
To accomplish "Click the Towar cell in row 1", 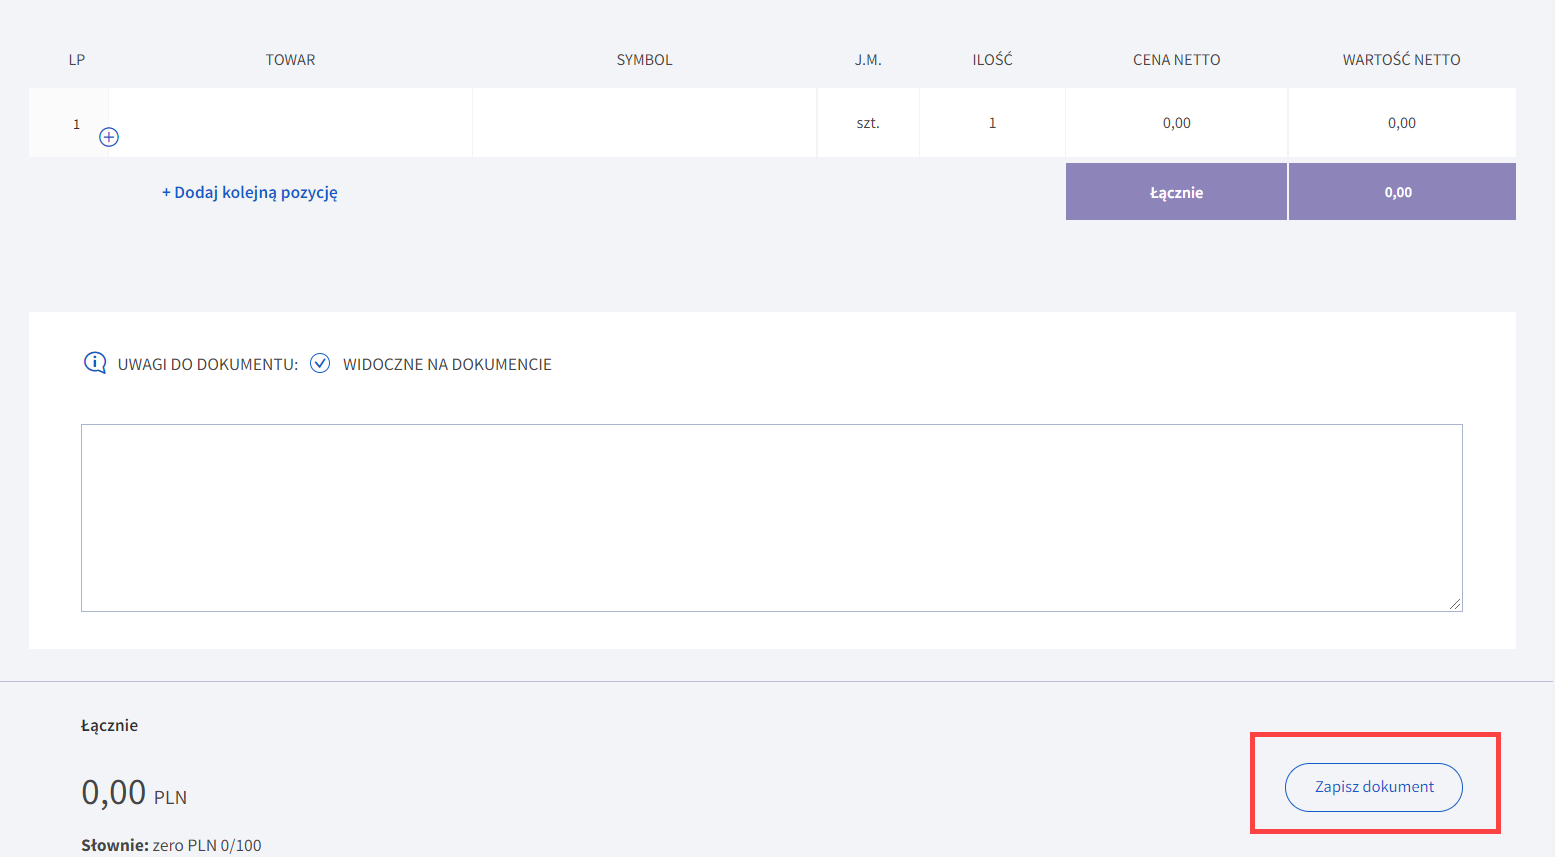I will coord(290,123).
